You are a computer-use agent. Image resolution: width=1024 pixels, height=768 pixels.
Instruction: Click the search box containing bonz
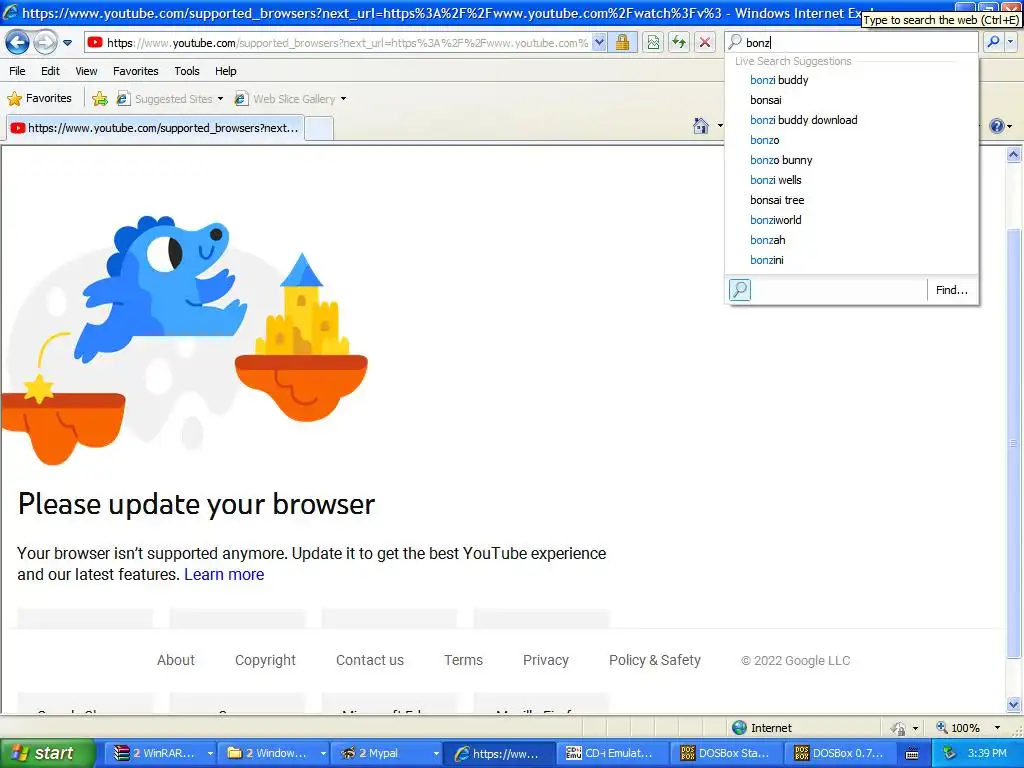(852, 42)
